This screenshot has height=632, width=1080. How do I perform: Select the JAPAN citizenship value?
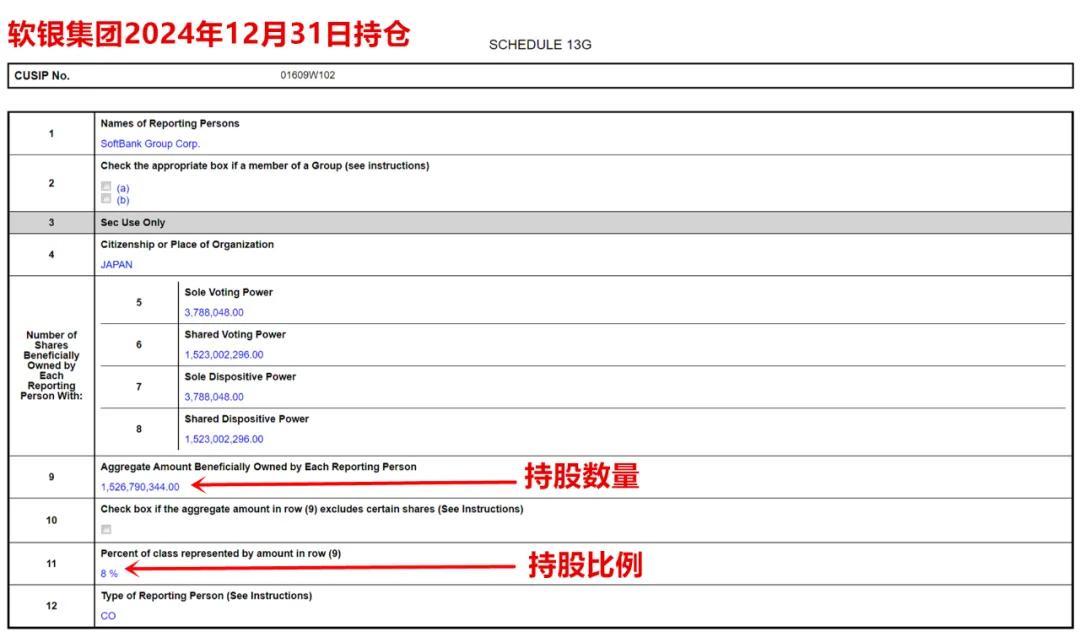116,264
